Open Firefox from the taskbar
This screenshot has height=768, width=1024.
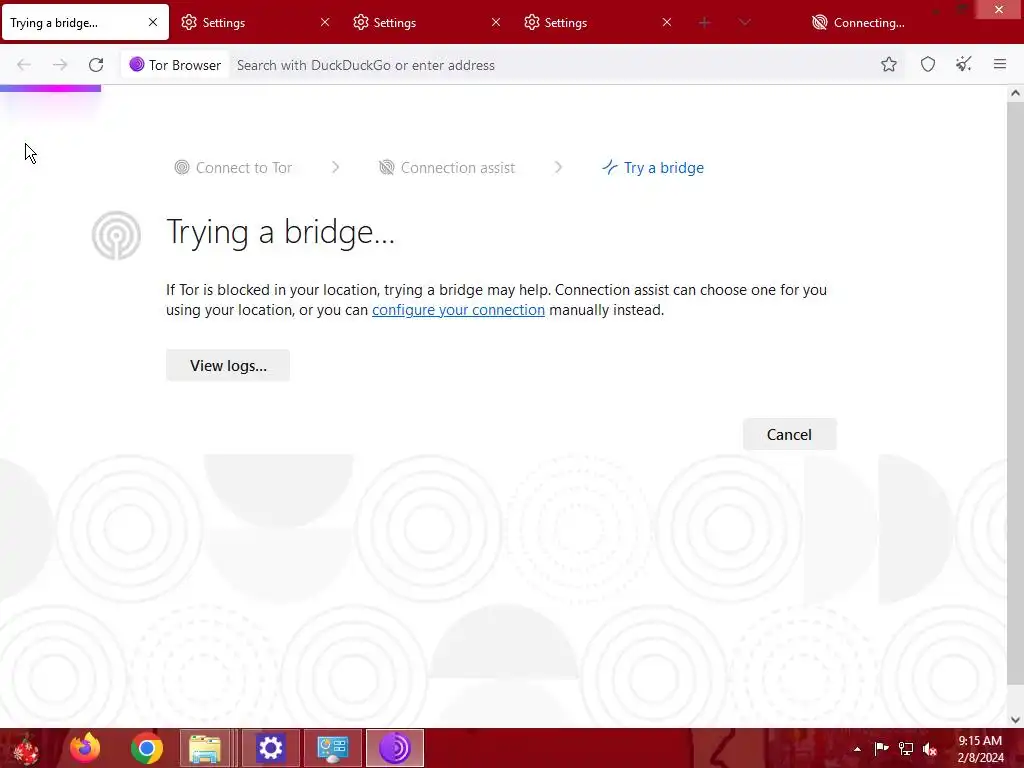(x=86, y=748)
